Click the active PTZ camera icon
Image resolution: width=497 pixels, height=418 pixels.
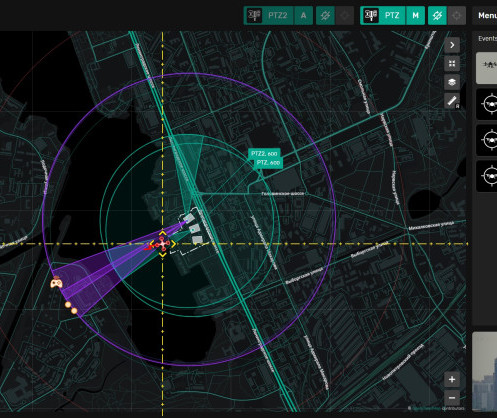(371, 15)
